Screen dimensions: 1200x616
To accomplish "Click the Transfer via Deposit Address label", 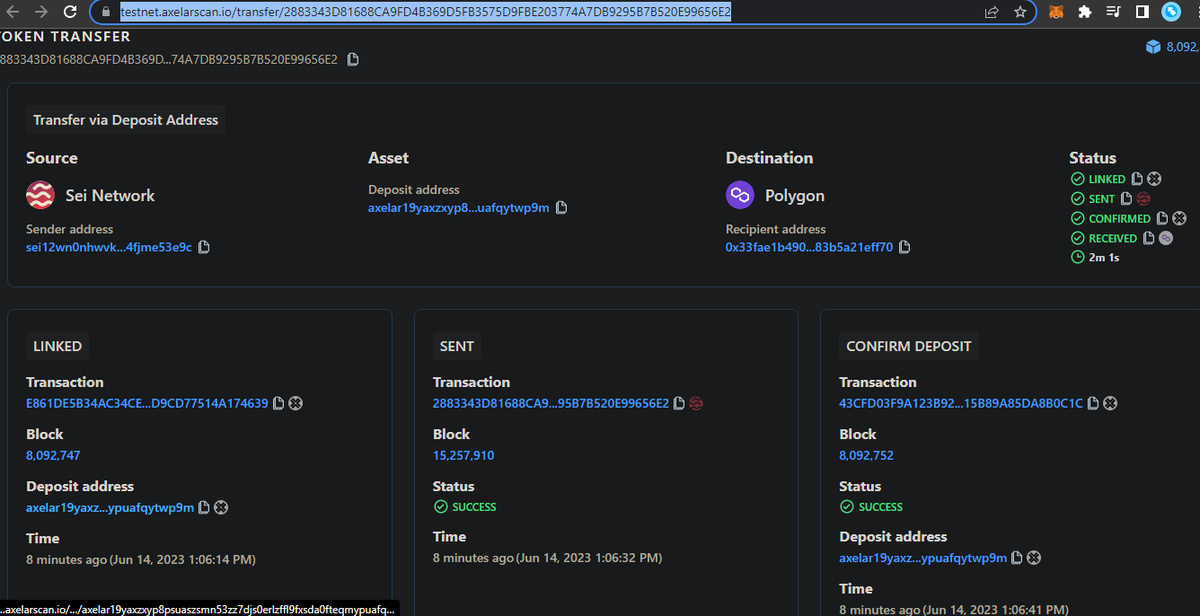I will click(x=126, y=120).
